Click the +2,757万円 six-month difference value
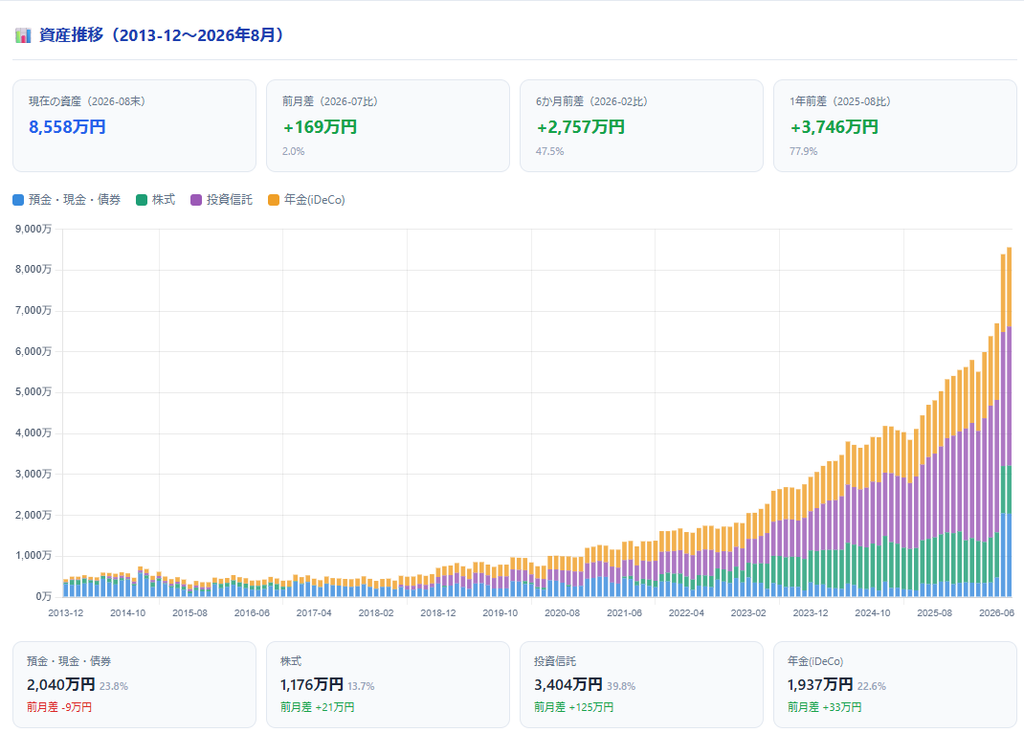Image resolution: width=1024 pixels, height=731 pixels. click(581, 127)
